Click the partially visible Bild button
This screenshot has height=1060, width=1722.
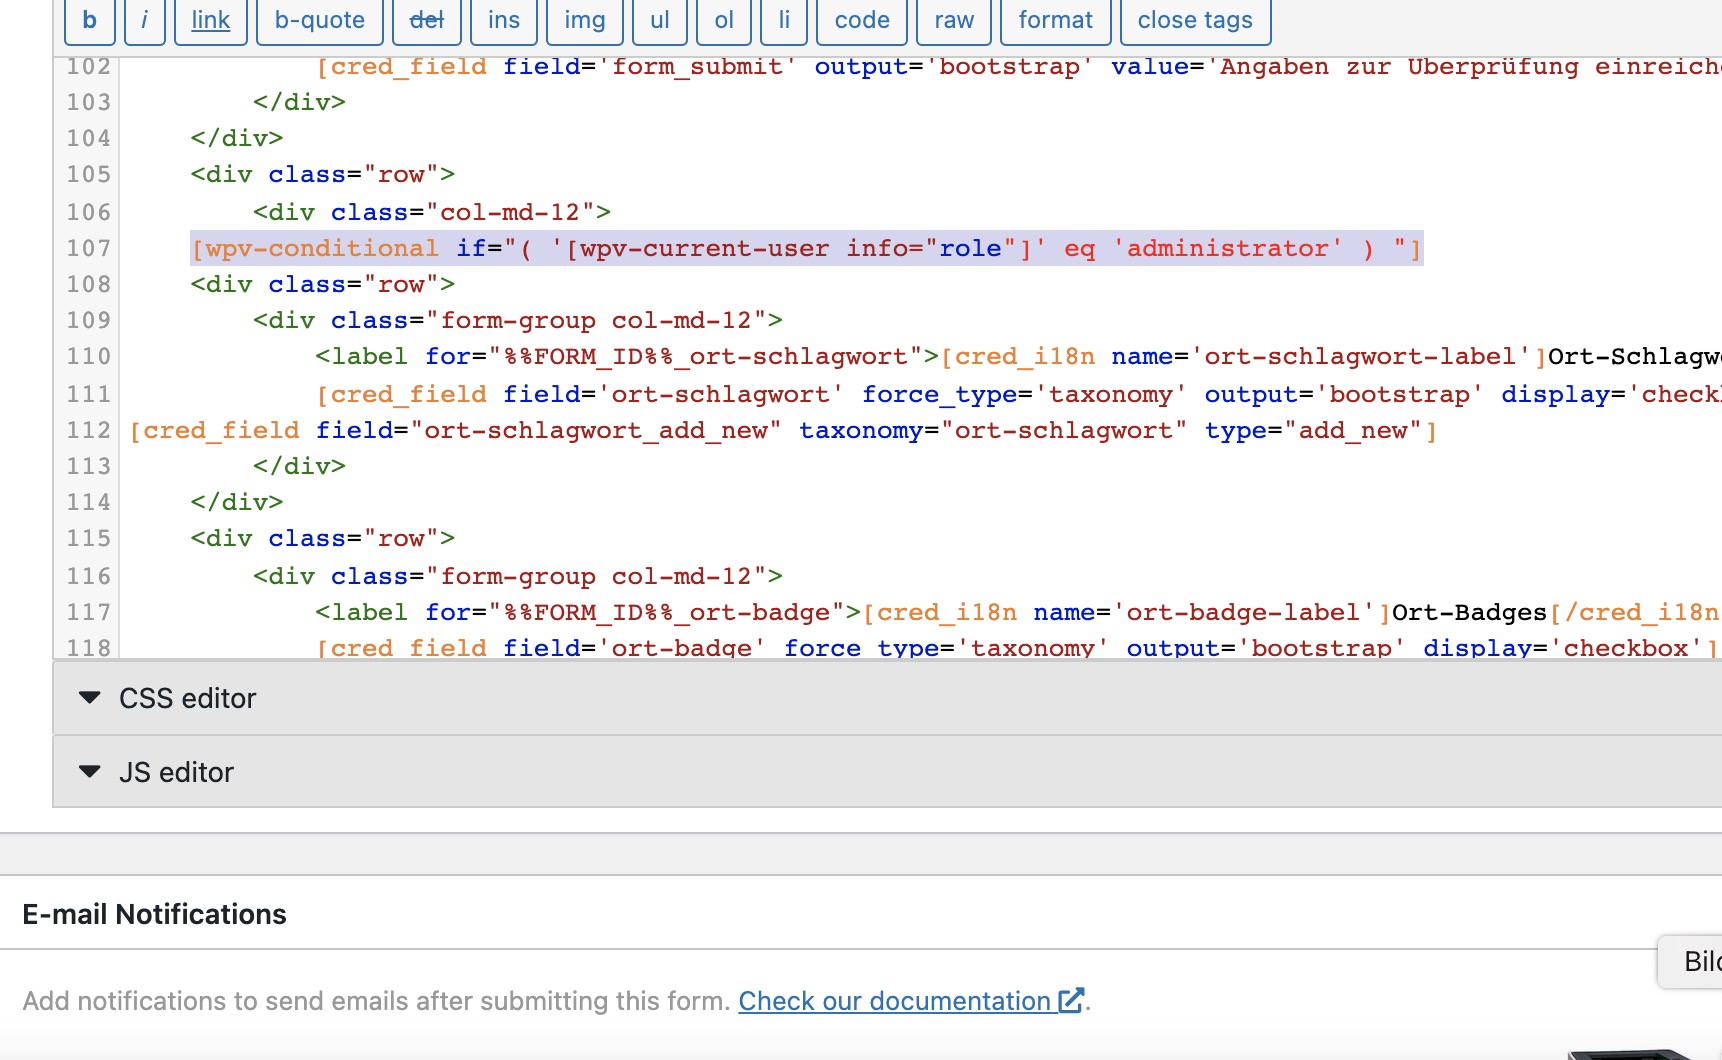pos(1690,962)
